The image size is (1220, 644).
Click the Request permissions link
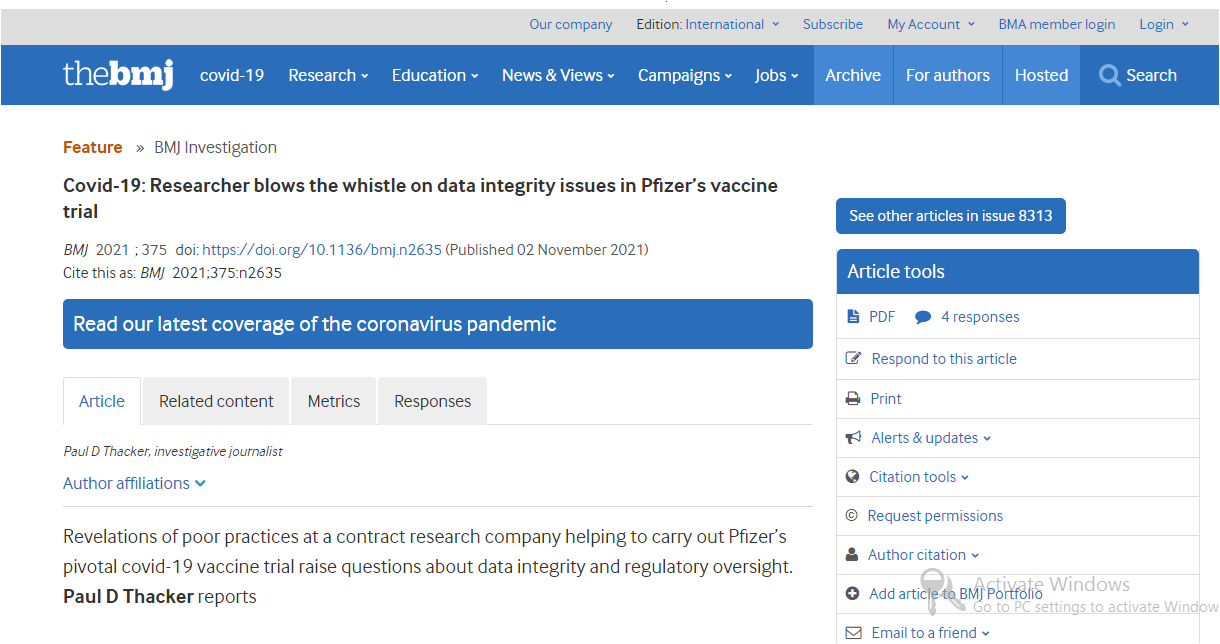(935, 516)
